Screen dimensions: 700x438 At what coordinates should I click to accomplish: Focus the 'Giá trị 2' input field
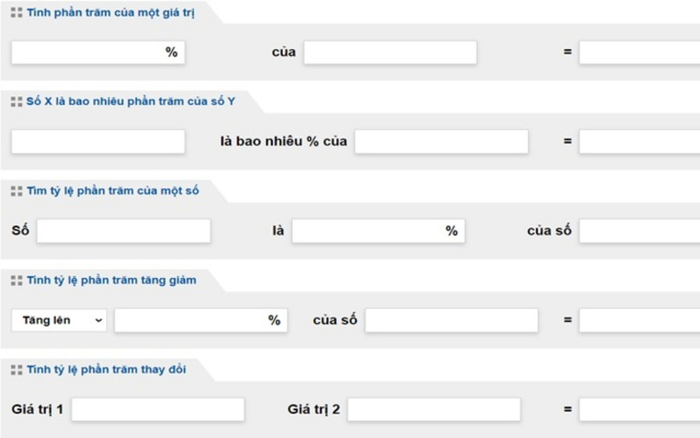coord(434,410)
